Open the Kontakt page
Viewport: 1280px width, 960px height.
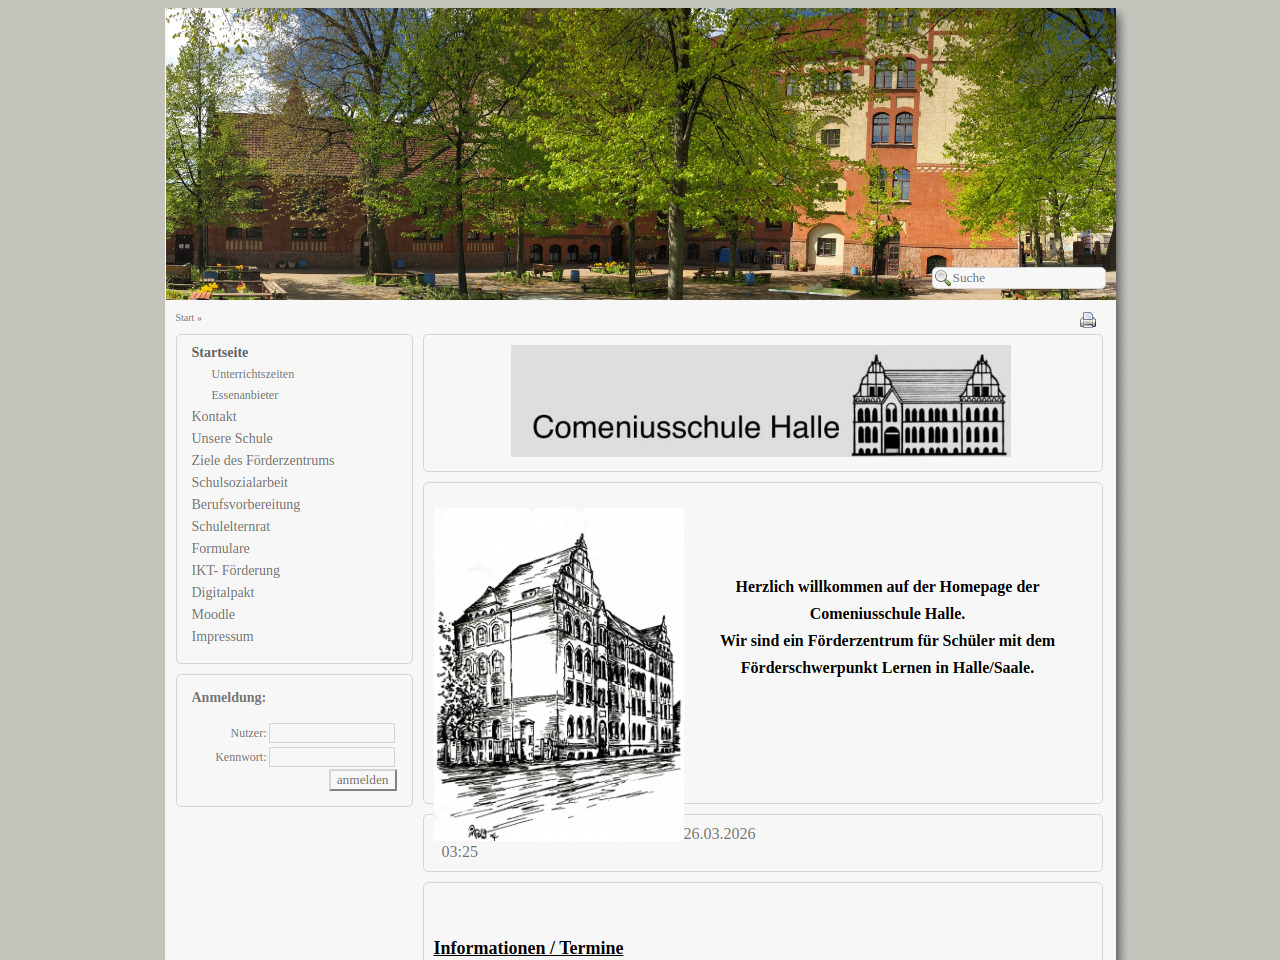214,416
